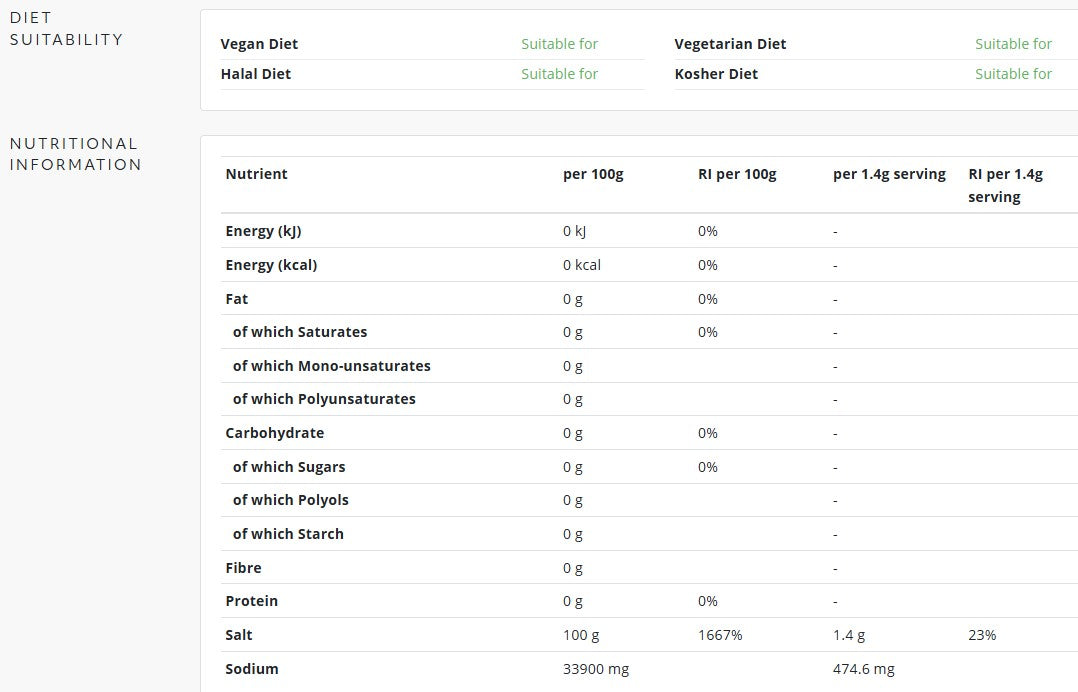Click the Vegetarian Diet label
The image size is (1078, 692).
coord(730,44)
